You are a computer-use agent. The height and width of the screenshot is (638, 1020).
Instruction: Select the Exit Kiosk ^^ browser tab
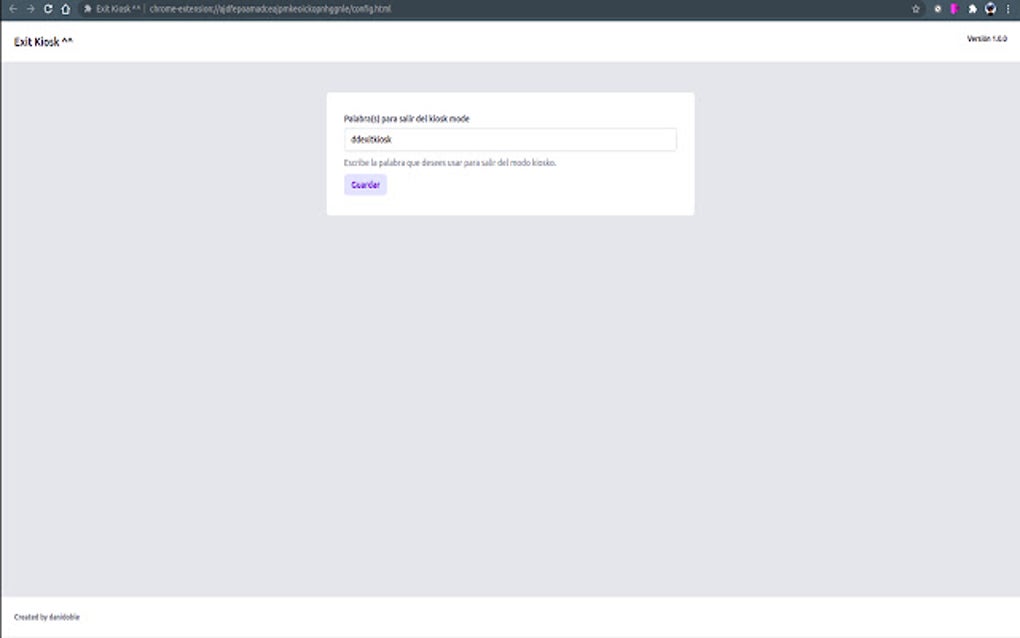(x=115, y=8)
